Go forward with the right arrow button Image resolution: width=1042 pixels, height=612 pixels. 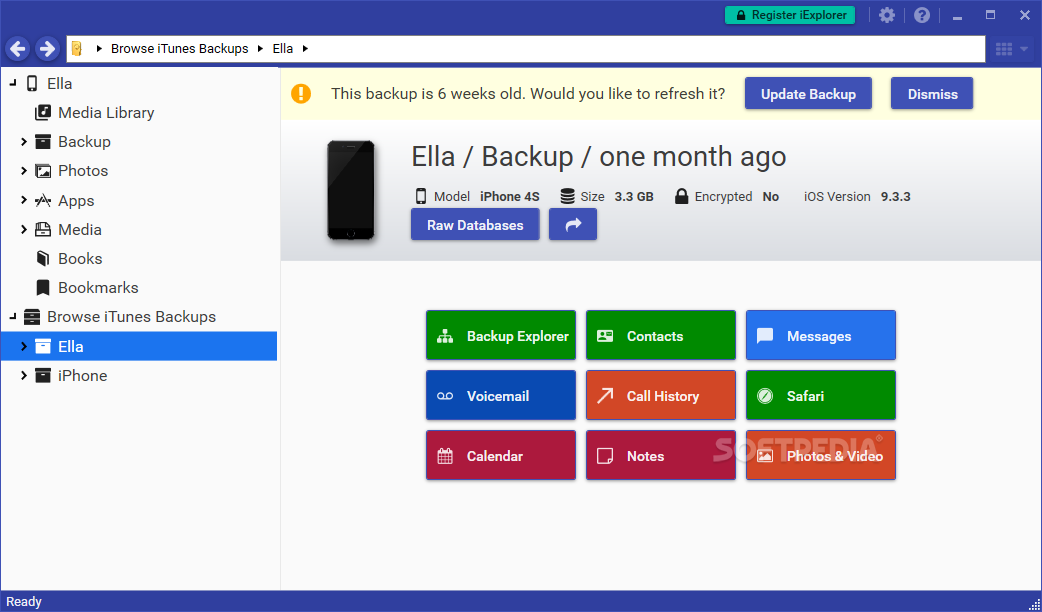click(x=47, y=49)
